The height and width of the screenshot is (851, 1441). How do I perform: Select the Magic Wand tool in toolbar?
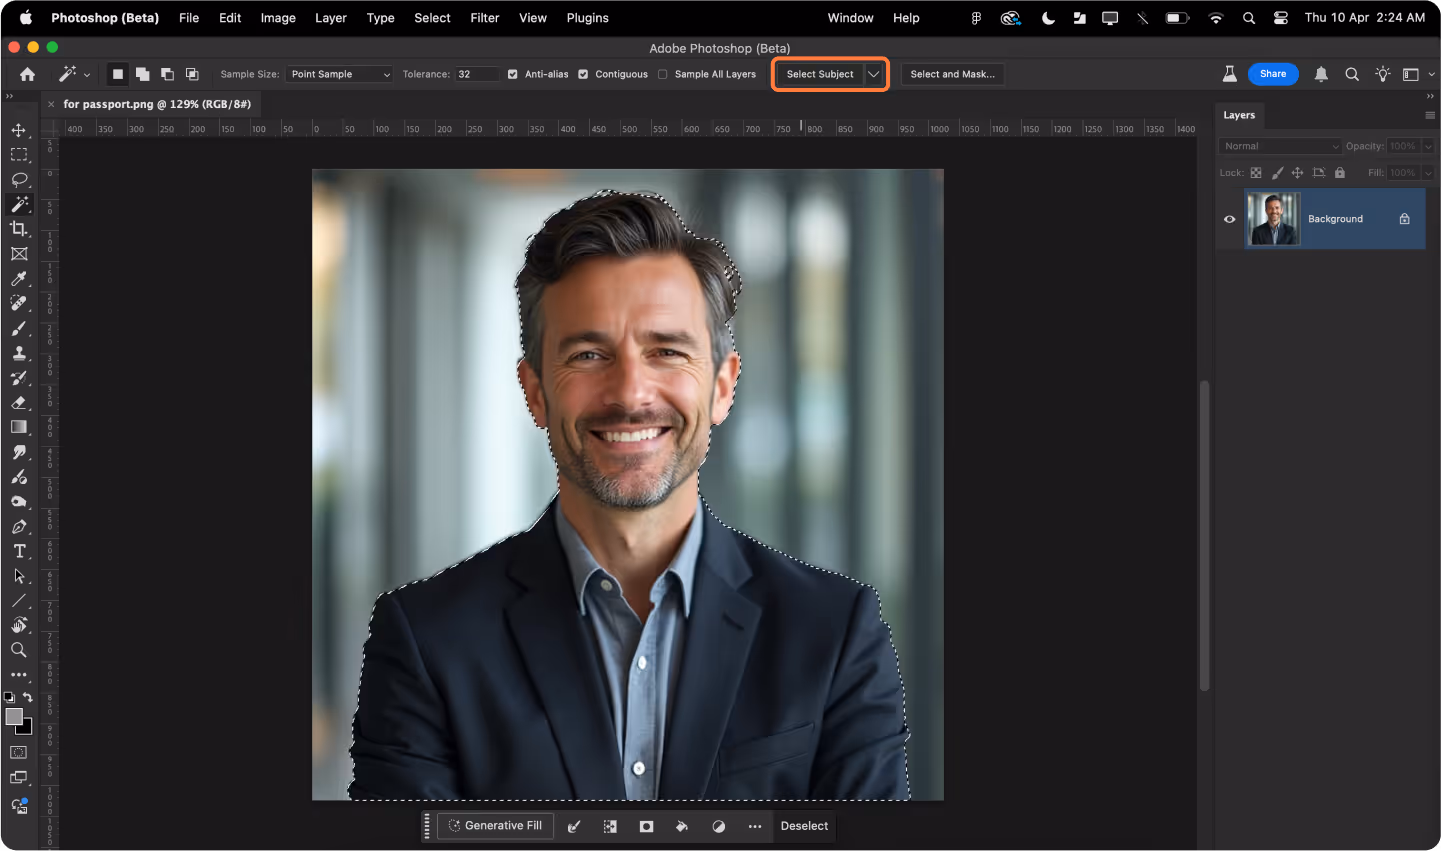tap(19, 204)
